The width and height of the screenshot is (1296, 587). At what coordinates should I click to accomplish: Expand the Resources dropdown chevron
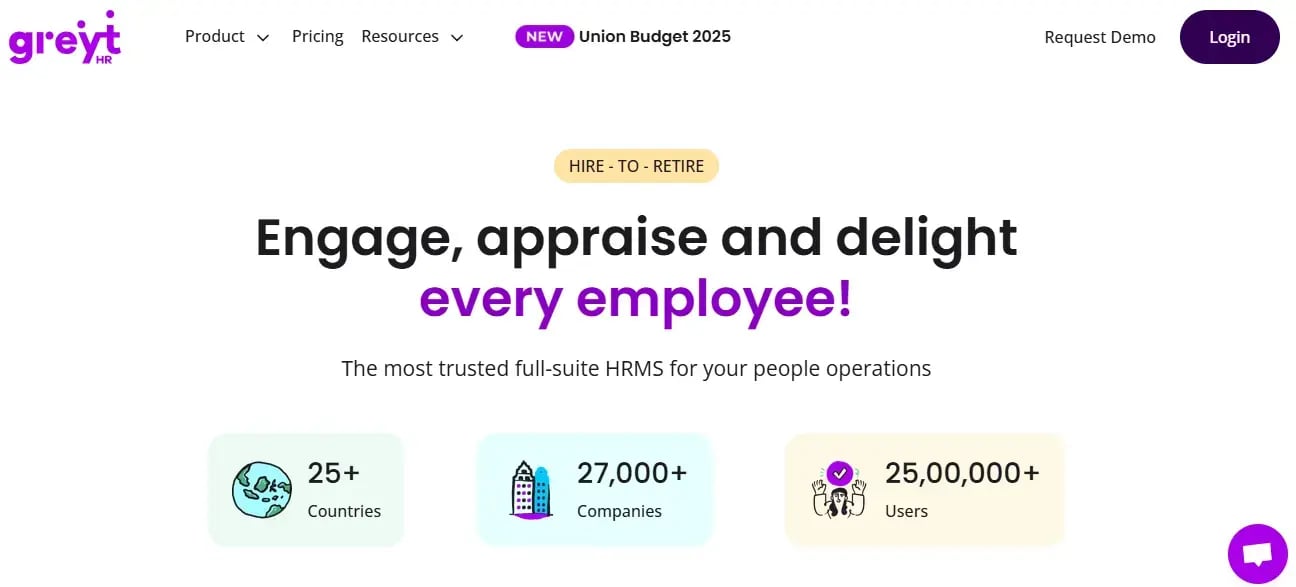pos(457,38)
